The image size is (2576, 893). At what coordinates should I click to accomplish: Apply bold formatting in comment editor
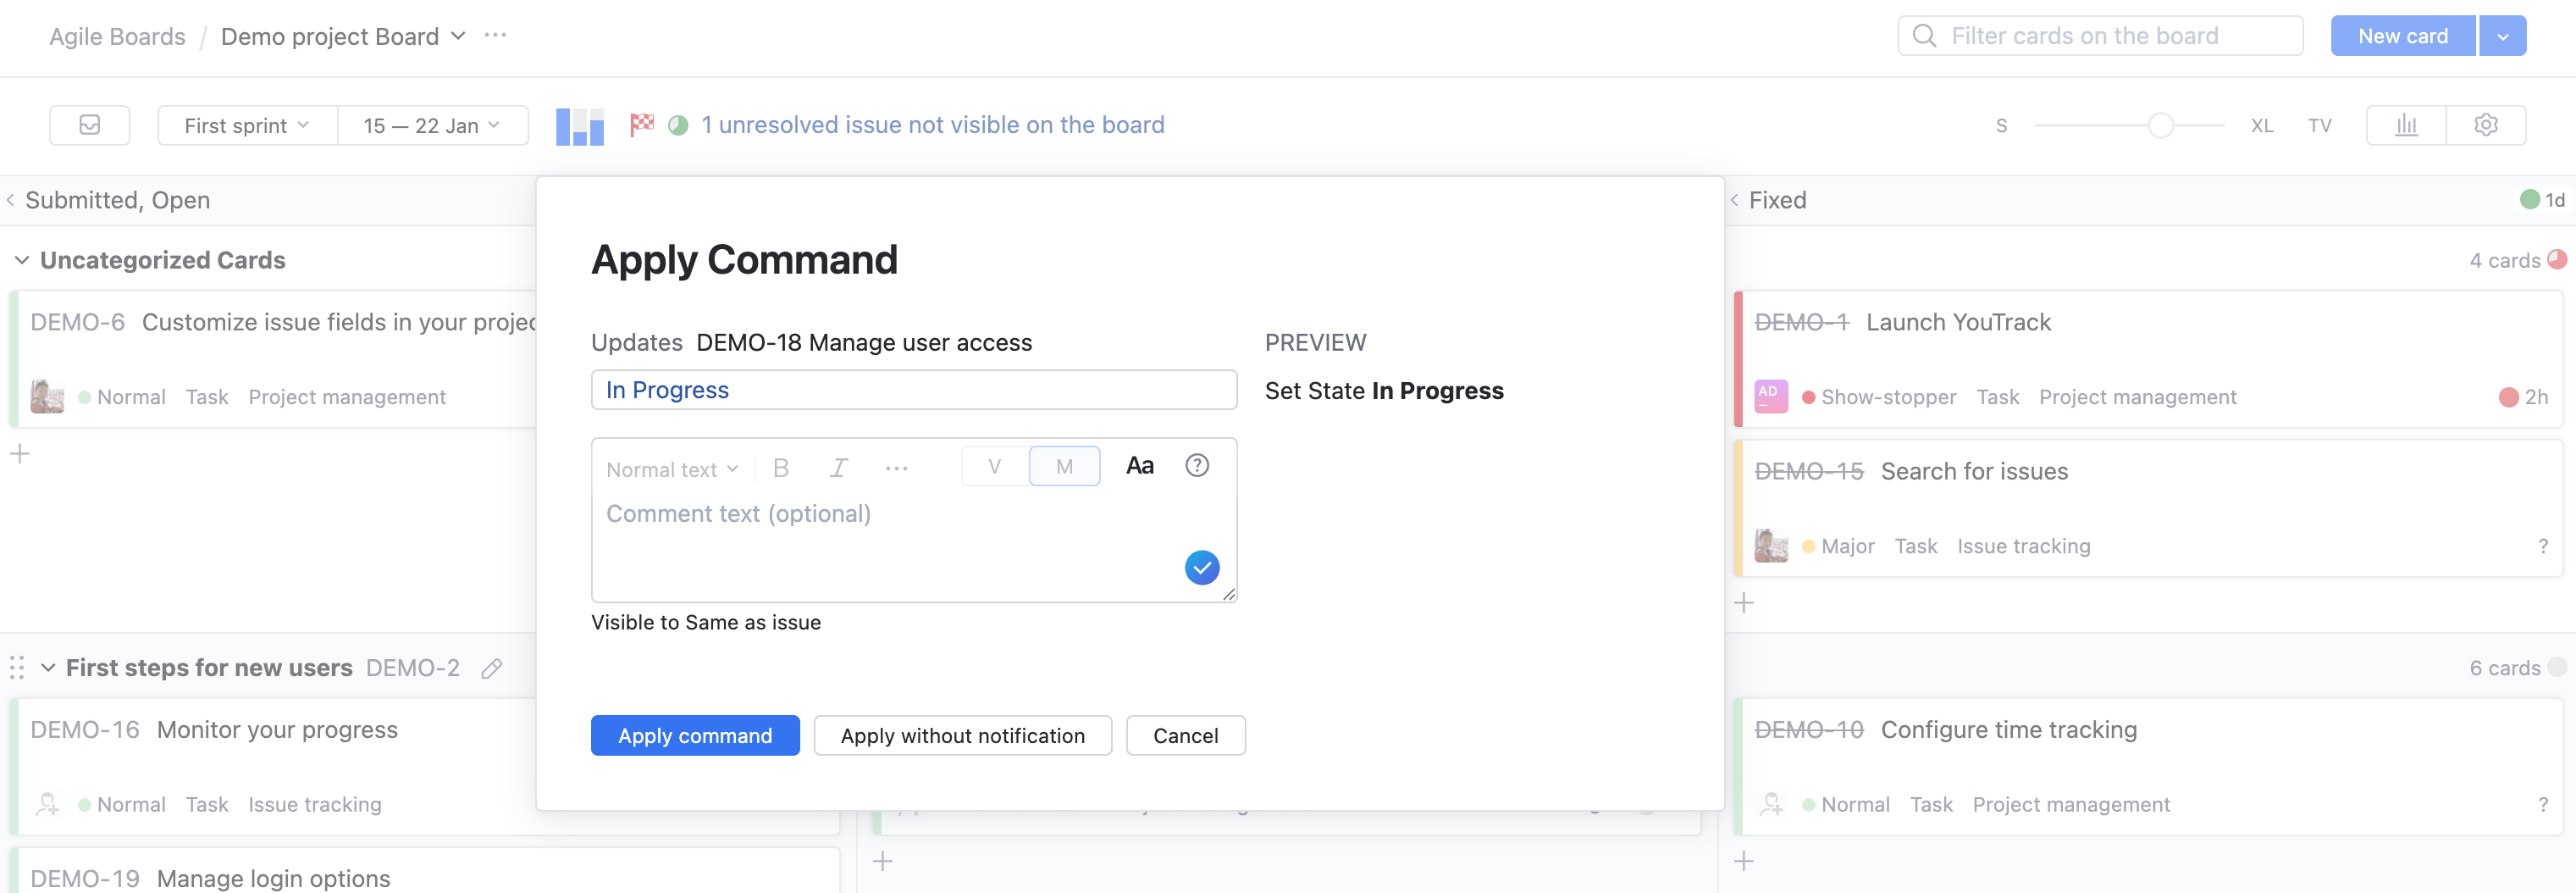pos(781,466)
